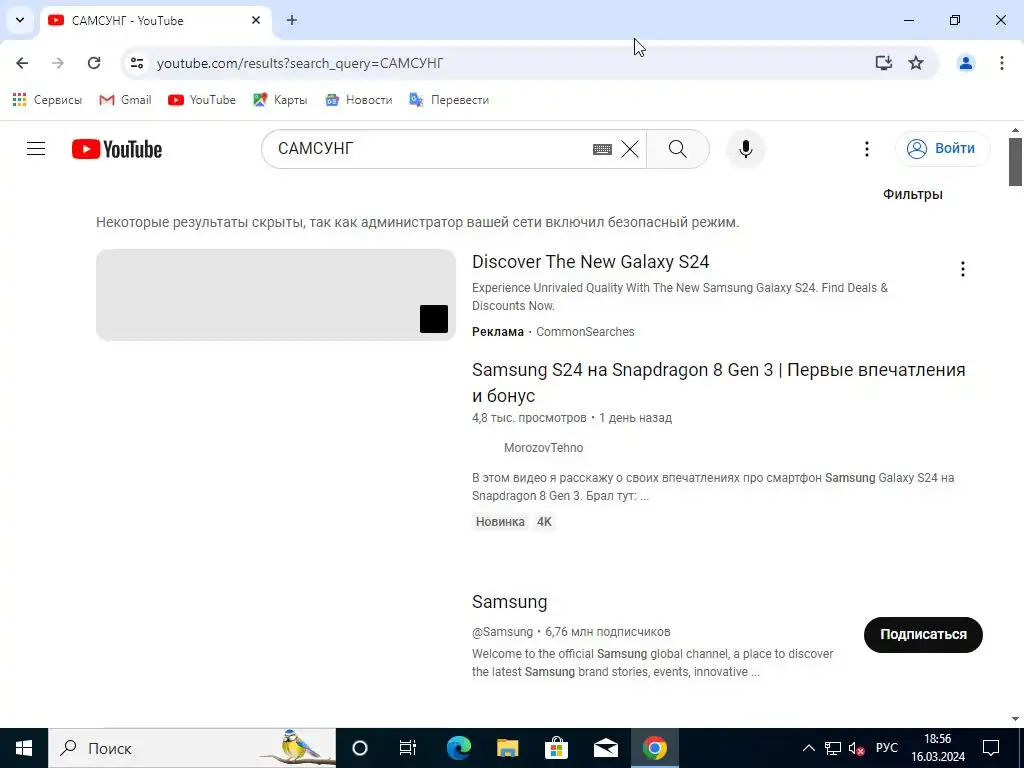
Task: Click the YouTube logo
Action: tap(117, 149)
